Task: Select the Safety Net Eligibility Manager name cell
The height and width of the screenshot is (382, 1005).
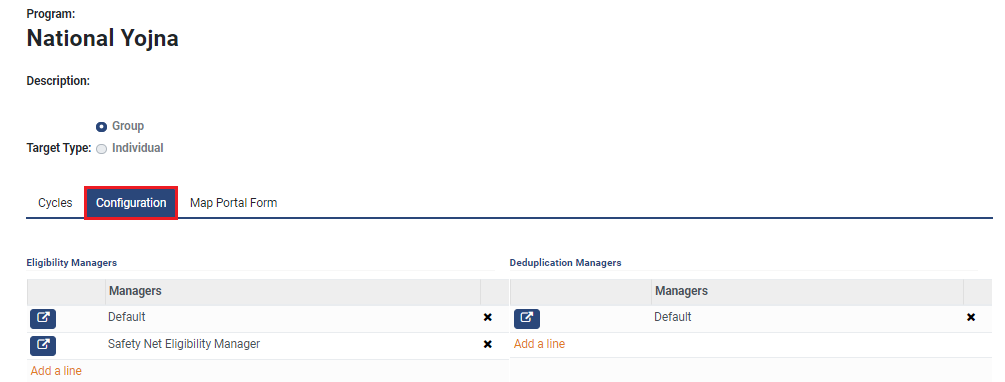Action: coord(184,344)
